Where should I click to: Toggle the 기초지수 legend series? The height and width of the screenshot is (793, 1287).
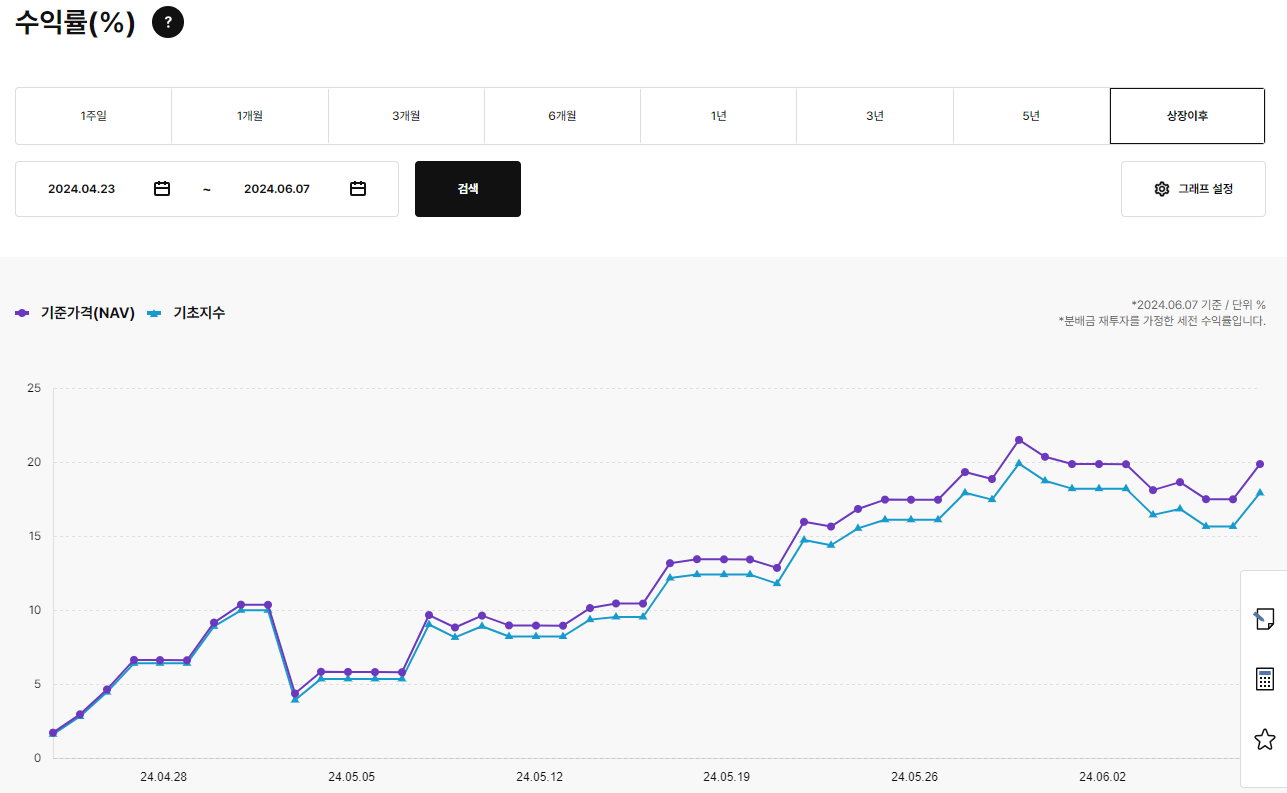186,313
